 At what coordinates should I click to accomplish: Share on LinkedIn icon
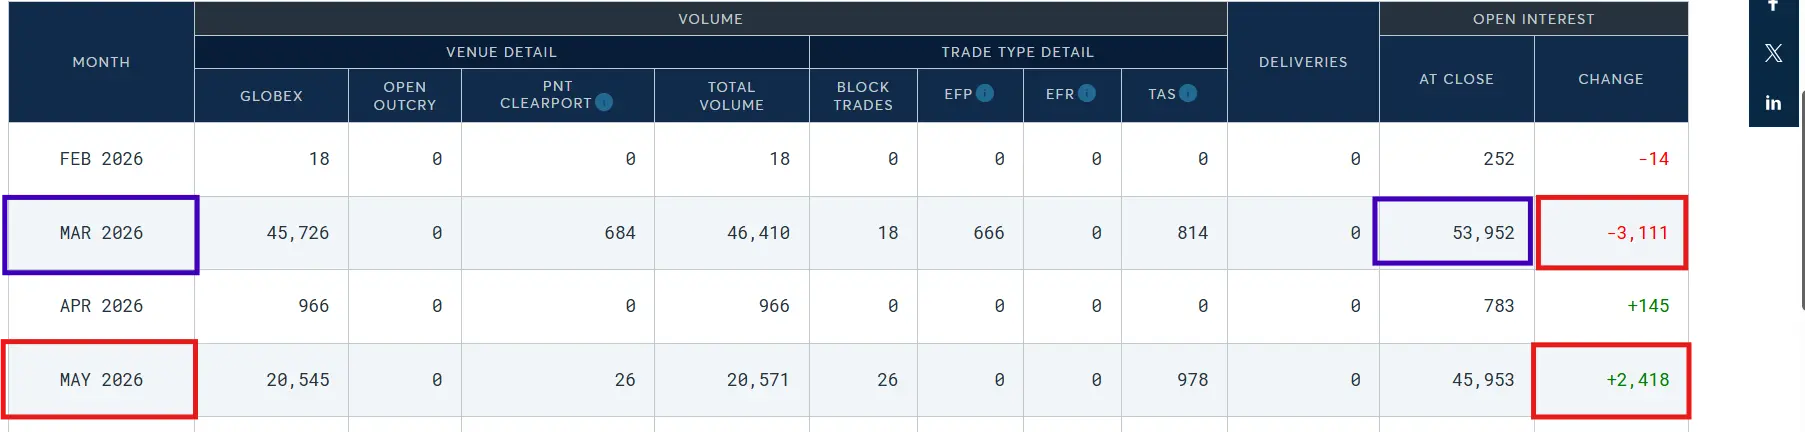click(x=1773, y=103)
